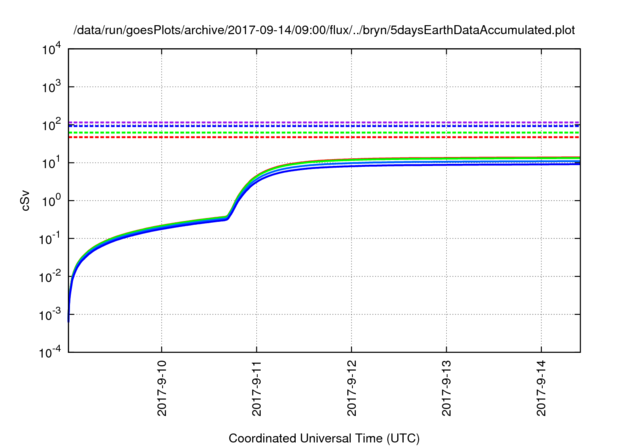The image size is (640, 448).
Task: Click the 2017-9-13 date tick label
Action: point(447,388)
